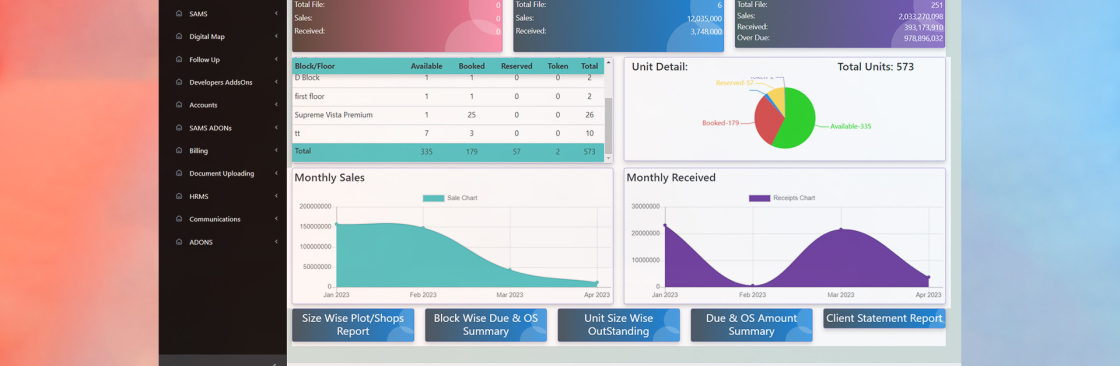This screenshot has height=366, width=1120.
Task: Expand the Digital Map chevron
Action: coord(276,36)
